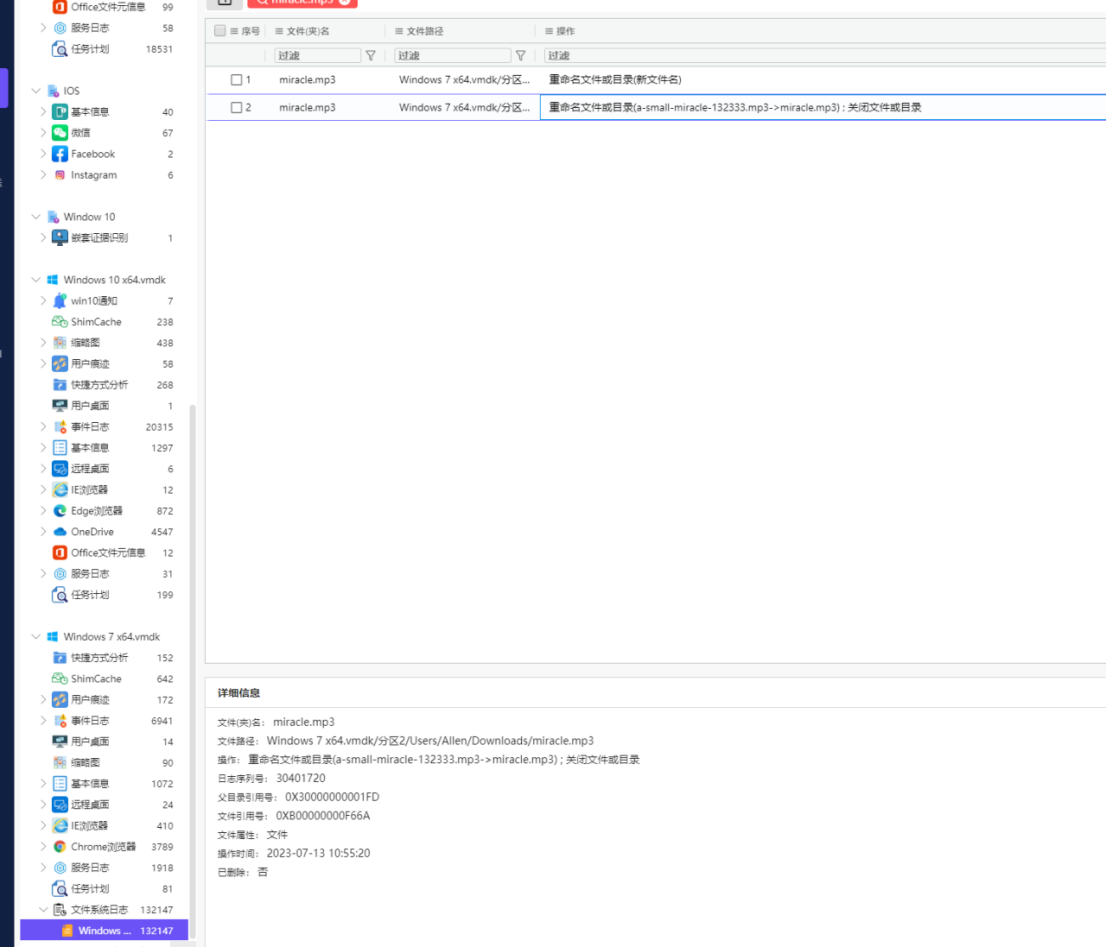Viewport: 1107px width, 948px height.
Task: Click the 任务计划 icon with count 199
Action: tap(60, 594)
